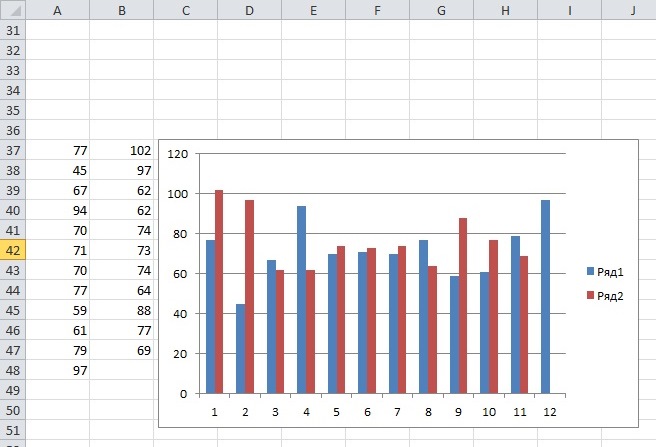Click cell B45 containing 88

[122, 310]
